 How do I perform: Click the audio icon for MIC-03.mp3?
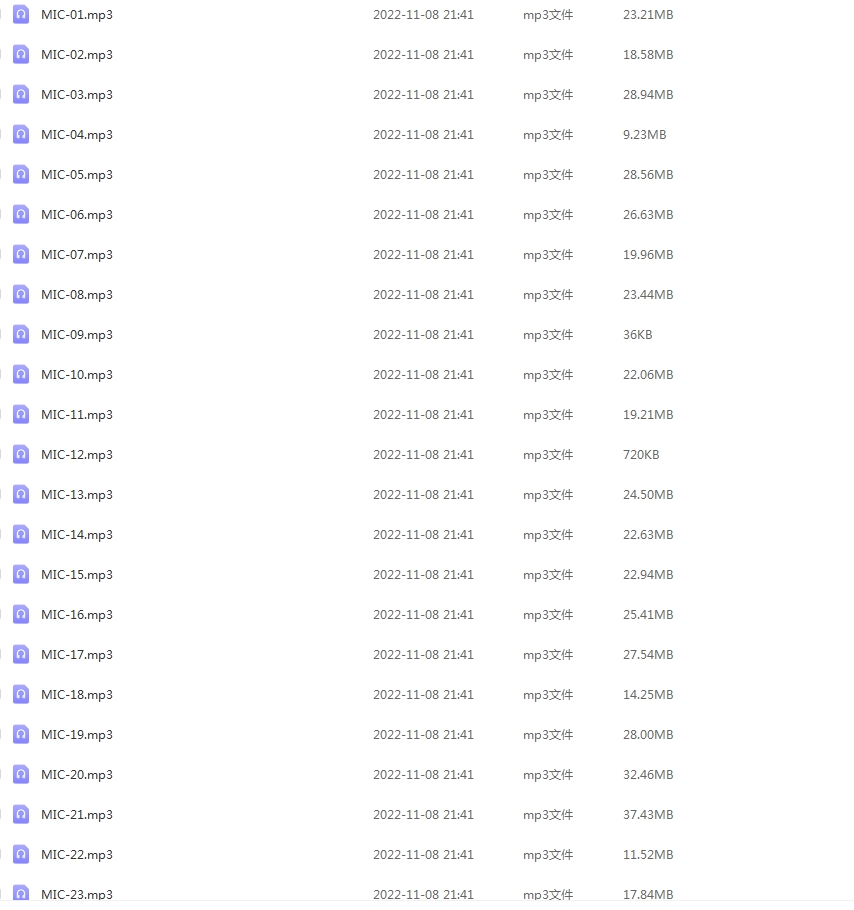point(21,95)
